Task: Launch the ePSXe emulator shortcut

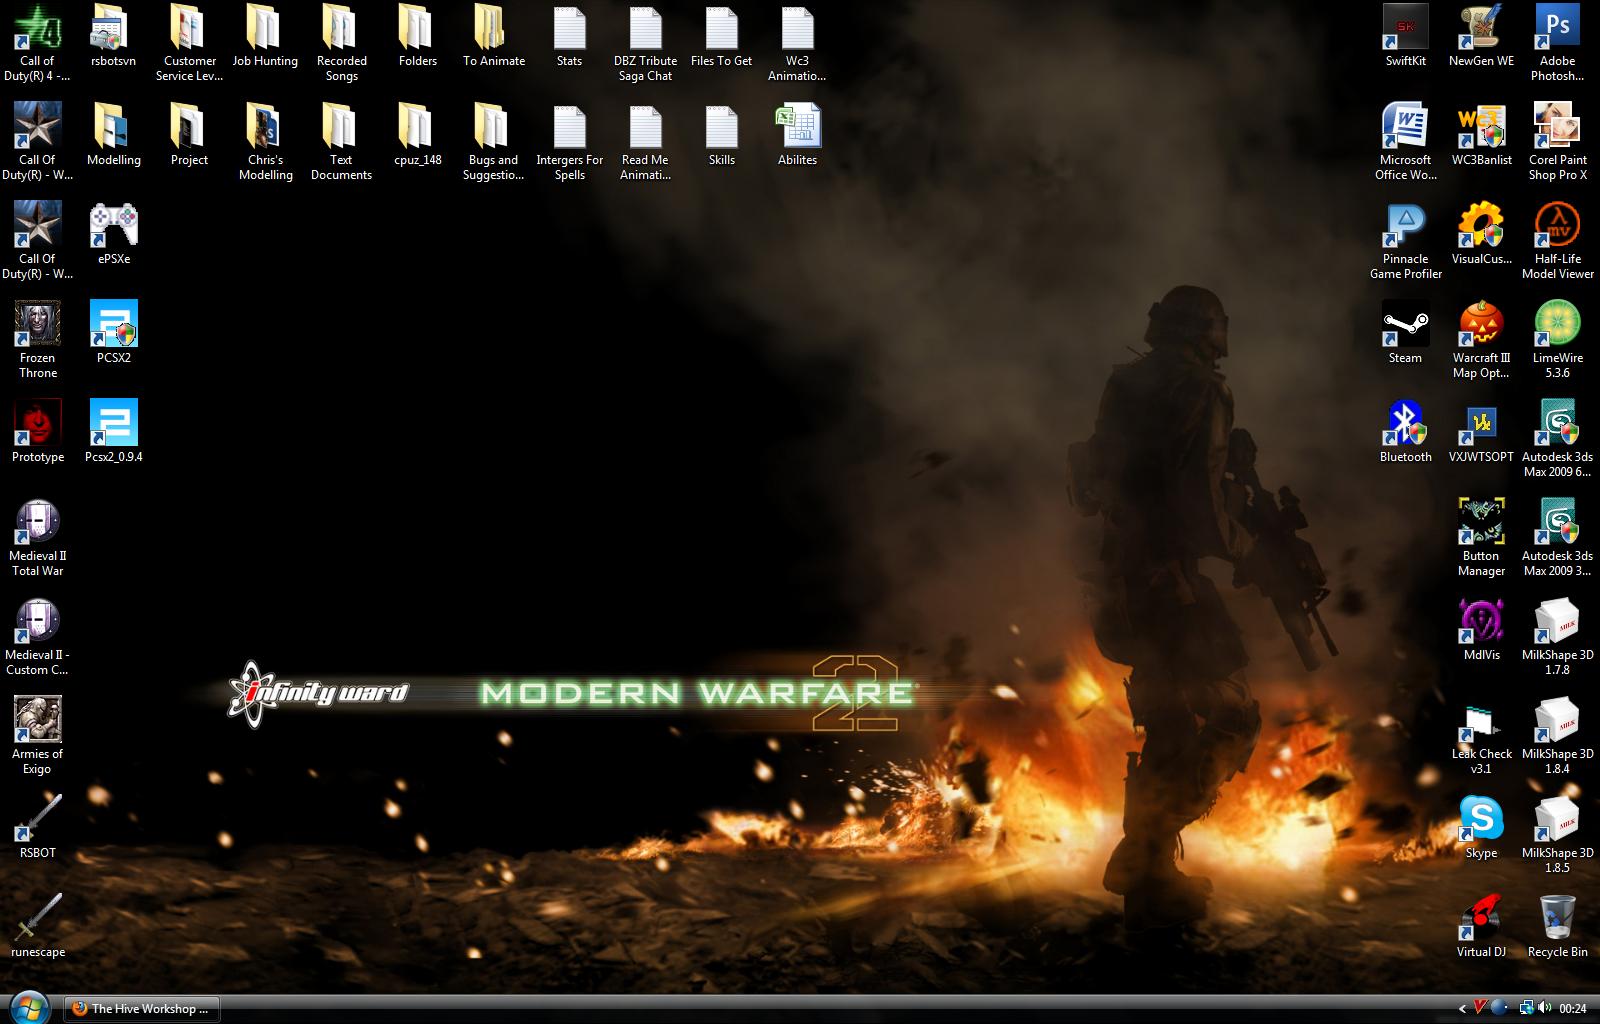Action: [113, 235]
